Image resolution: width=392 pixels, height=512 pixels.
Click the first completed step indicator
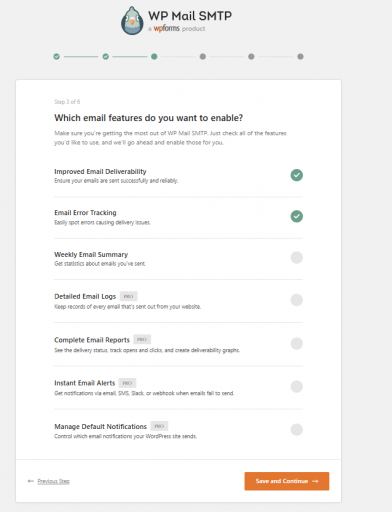[57, 57]
